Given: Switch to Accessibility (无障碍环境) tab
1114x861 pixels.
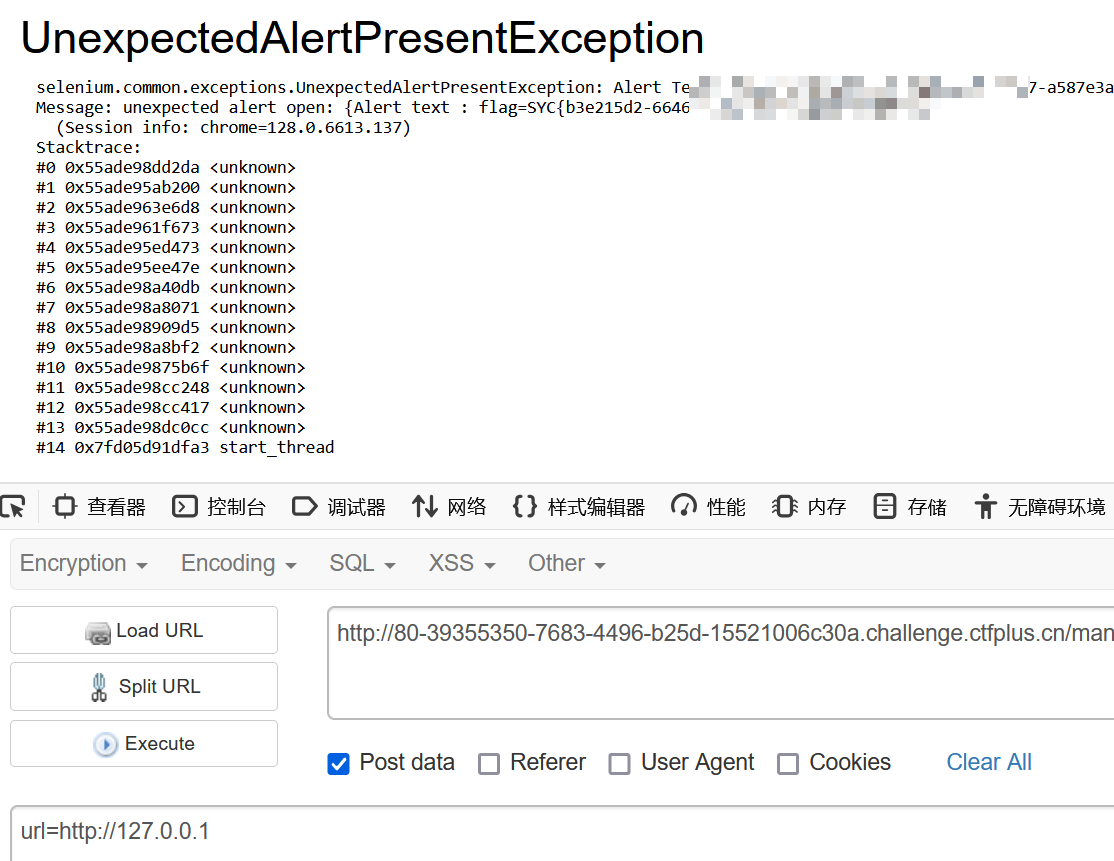Looking at the screenshot, I should pyautogui.click(x=1040, y=507).
